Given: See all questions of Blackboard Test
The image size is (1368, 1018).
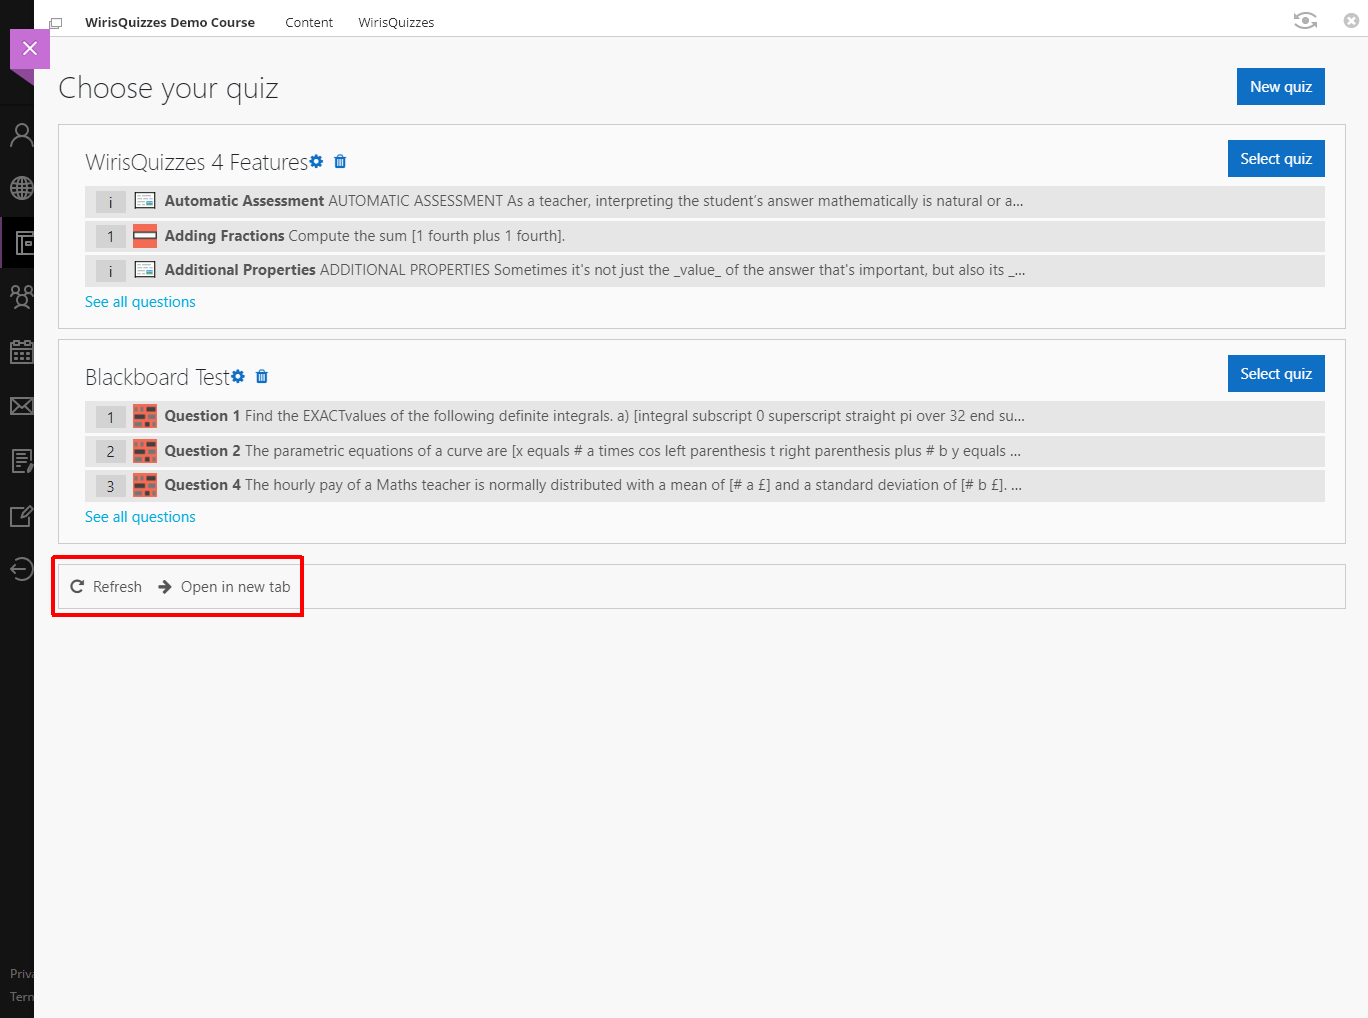Looking at the screenshot, I should coord(140,516).
